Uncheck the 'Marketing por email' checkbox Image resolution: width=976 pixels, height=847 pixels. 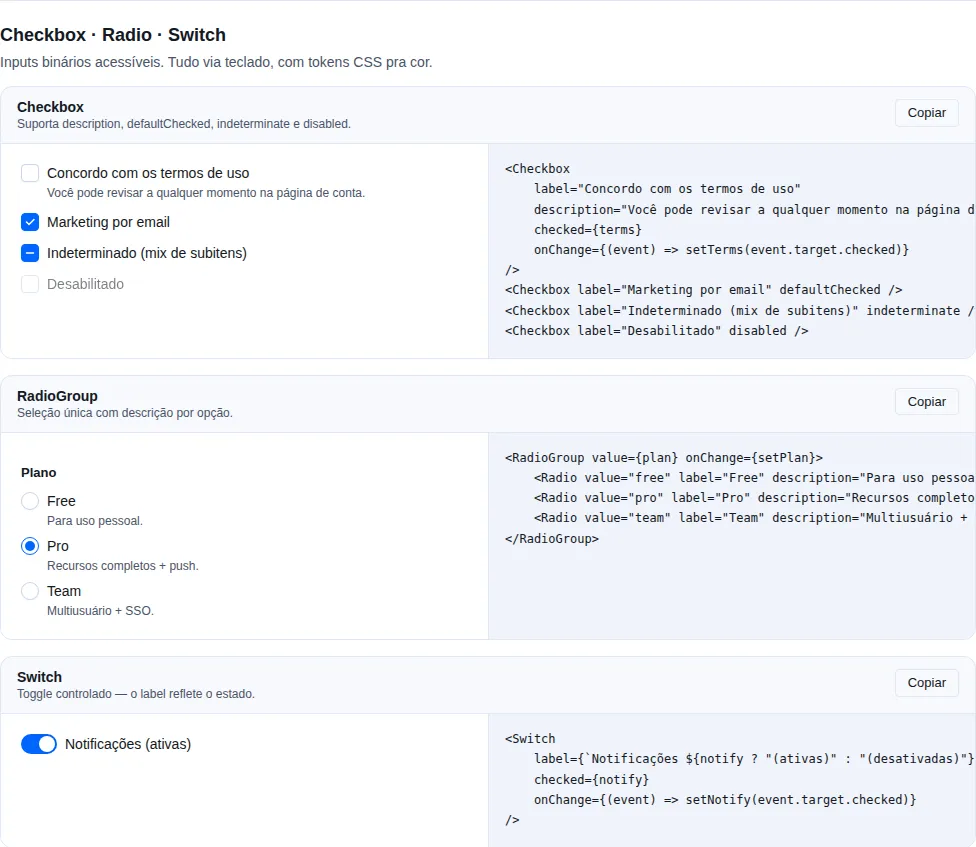point(30,222)
